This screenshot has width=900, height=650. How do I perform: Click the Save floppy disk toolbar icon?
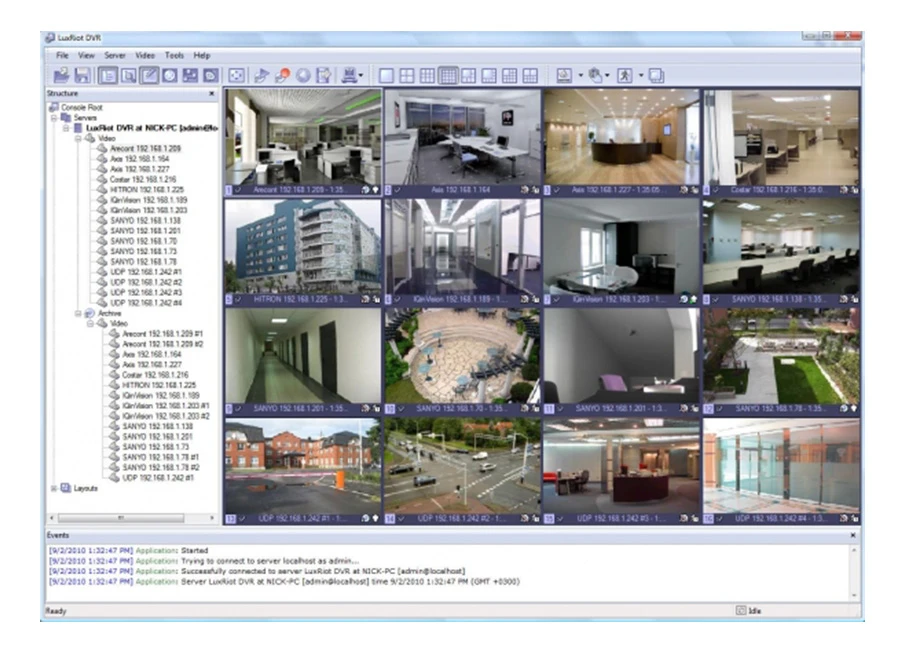point(81,76)
